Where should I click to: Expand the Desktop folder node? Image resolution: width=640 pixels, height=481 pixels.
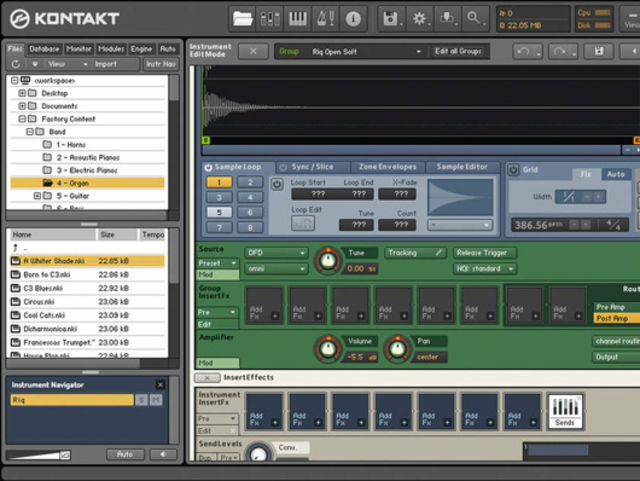pos(22,93)
